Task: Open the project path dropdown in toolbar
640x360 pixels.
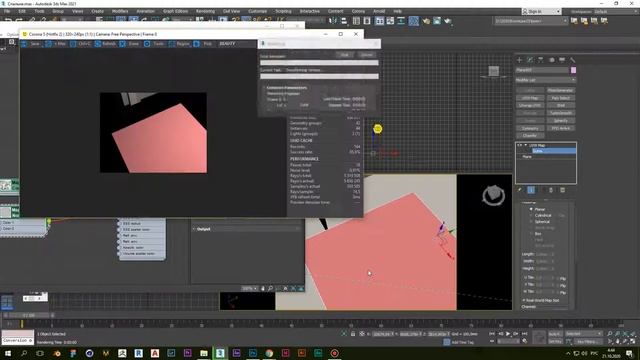Action: (x=531, y=21)
